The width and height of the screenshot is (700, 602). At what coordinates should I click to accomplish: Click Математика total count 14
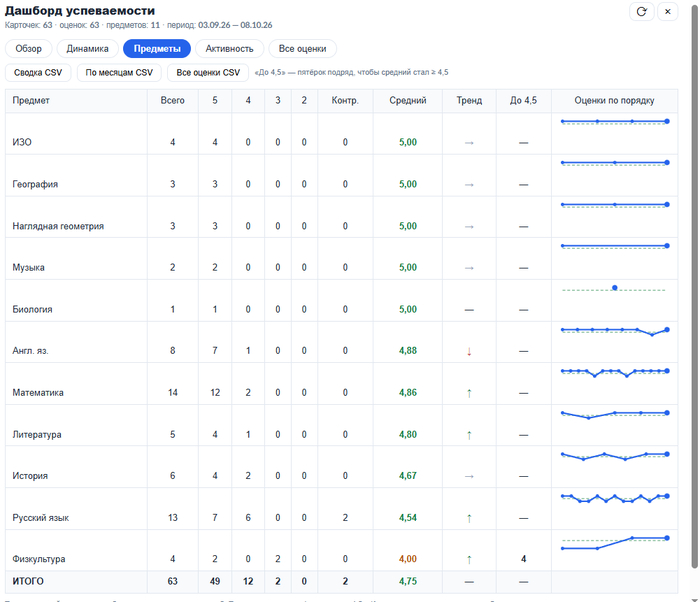[172, 393]
